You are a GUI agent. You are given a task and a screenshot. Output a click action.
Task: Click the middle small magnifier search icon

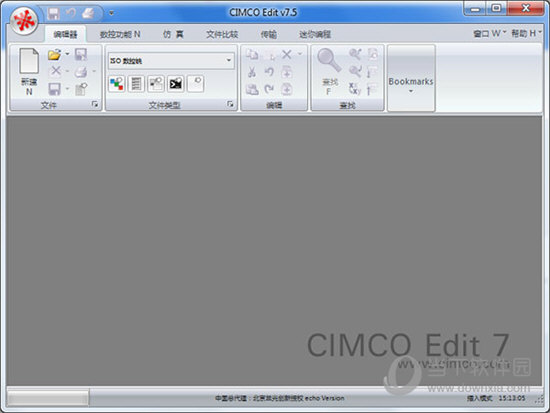355,71
